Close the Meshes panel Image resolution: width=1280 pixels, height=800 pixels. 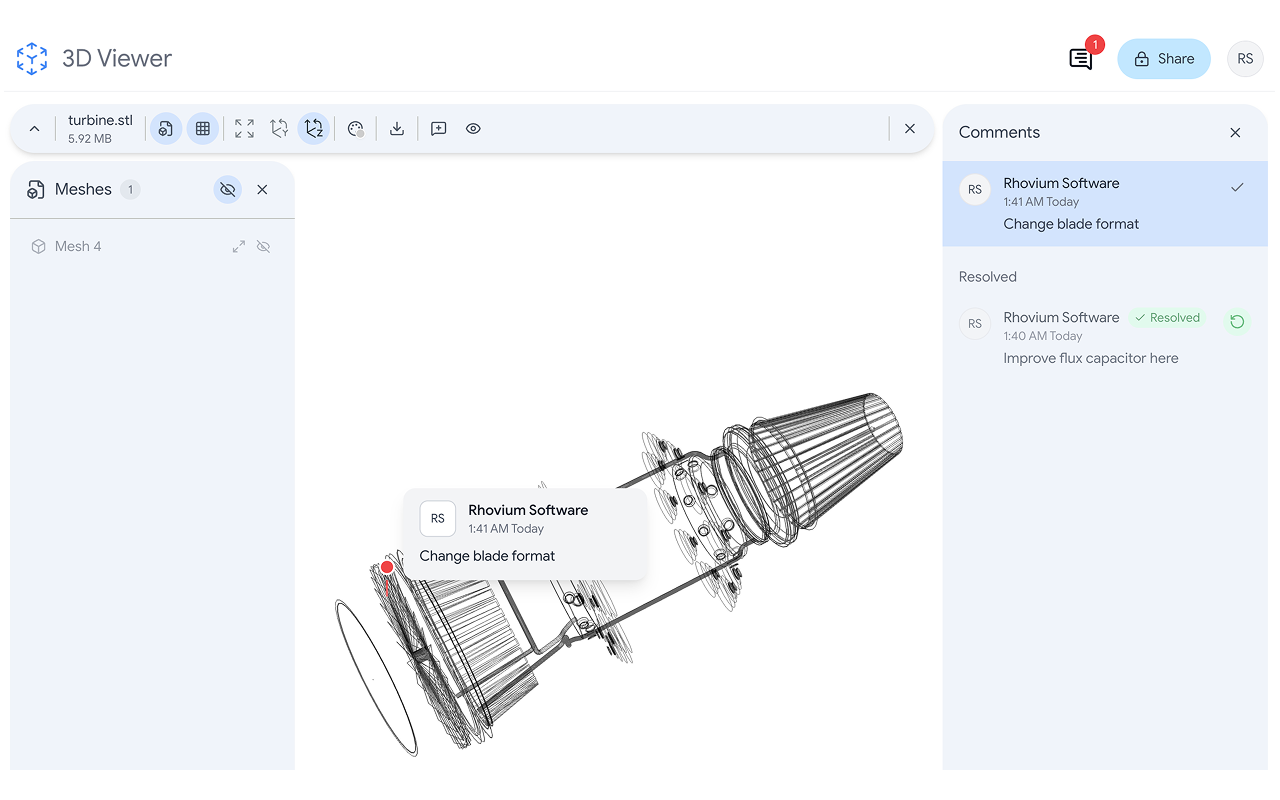click(262, 190)
